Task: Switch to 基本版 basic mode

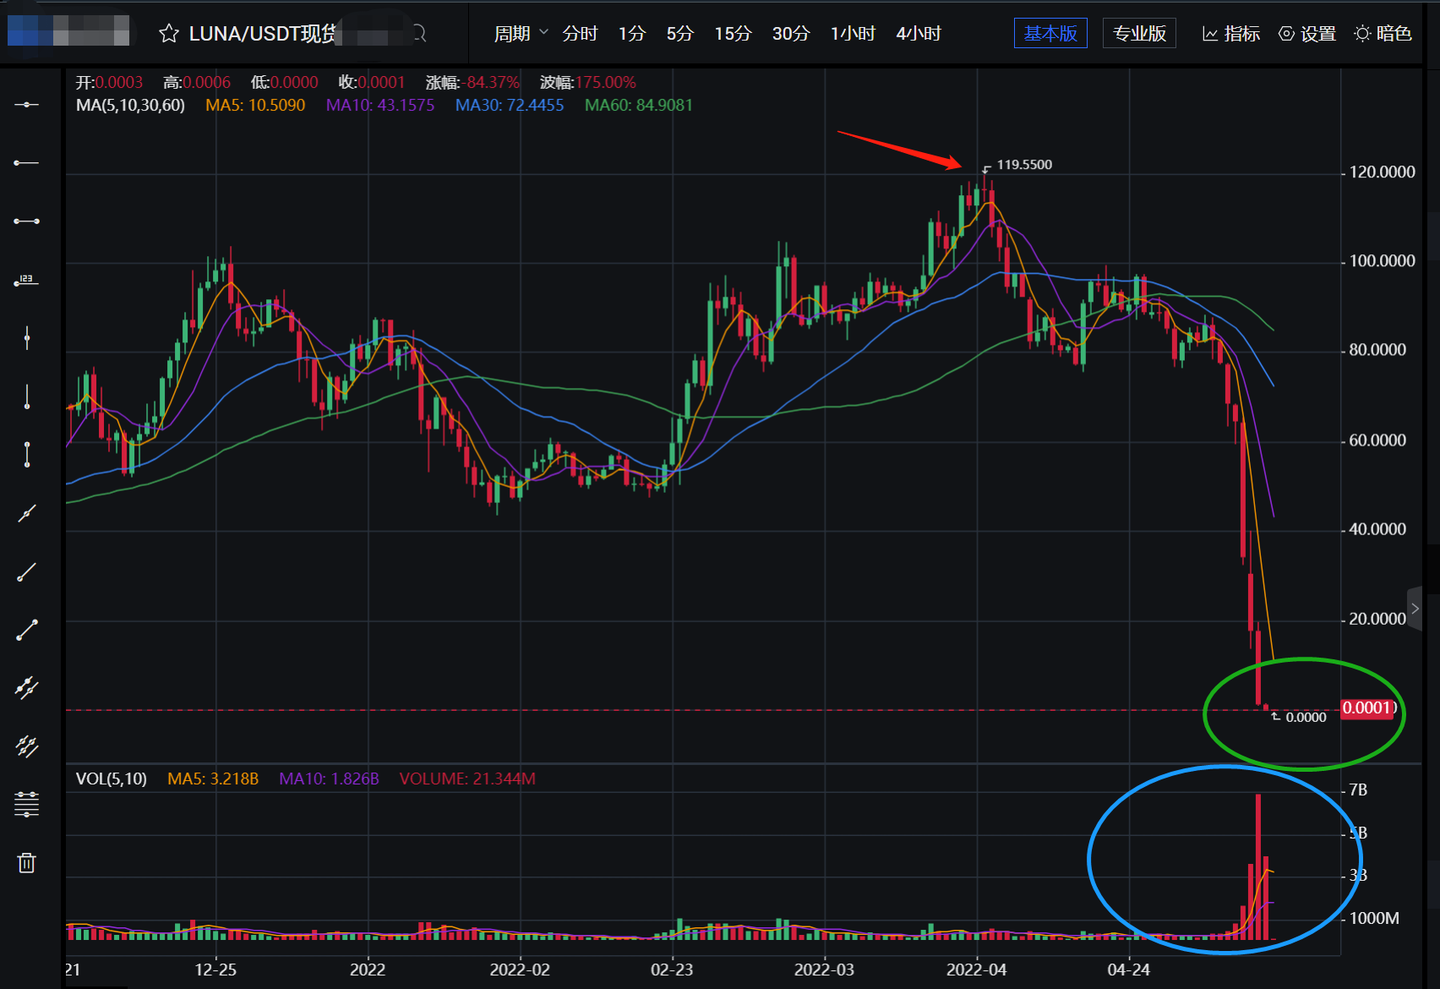Action: (x=1050, y=33)
